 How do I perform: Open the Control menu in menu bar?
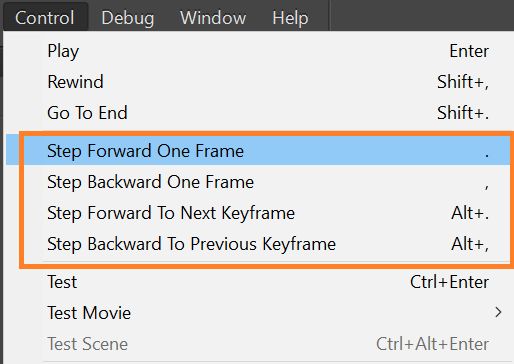tap(45, 17)
